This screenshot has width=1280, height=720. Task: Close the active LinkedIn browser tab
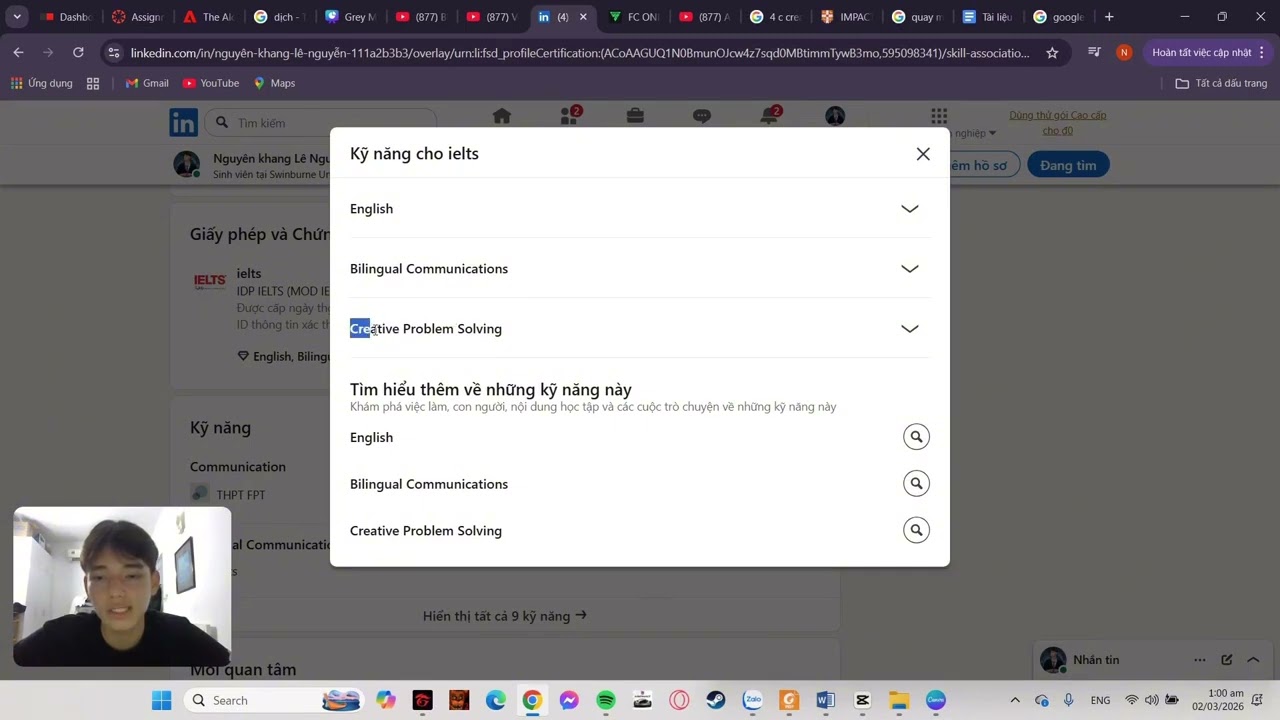coord(583,17)
